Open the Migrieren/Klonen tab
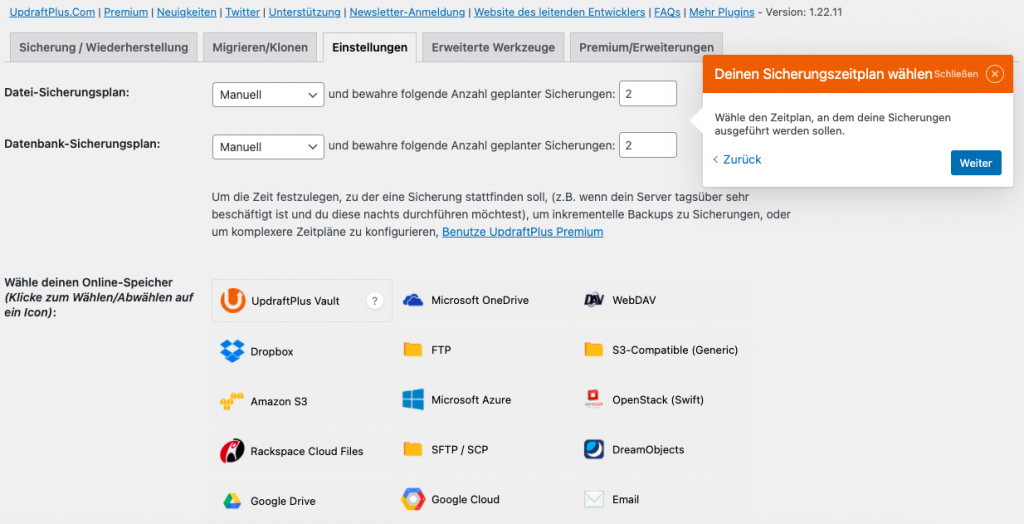 click(260, 47)
